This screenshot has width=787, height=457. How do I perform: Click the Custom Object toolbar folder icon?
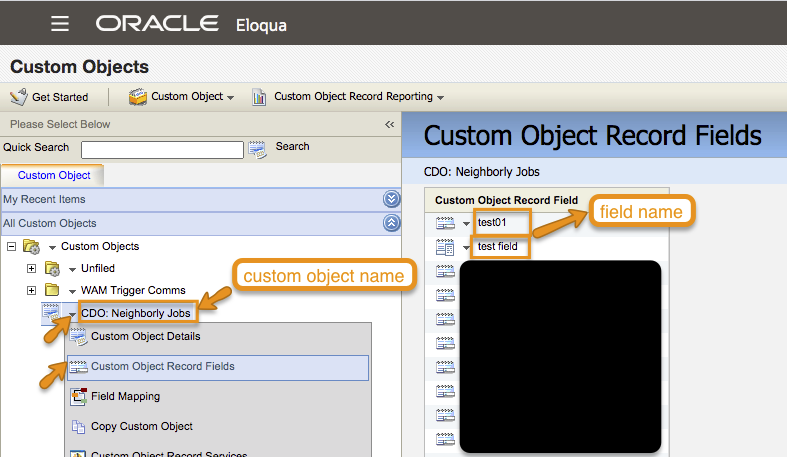tap(137, 97)
